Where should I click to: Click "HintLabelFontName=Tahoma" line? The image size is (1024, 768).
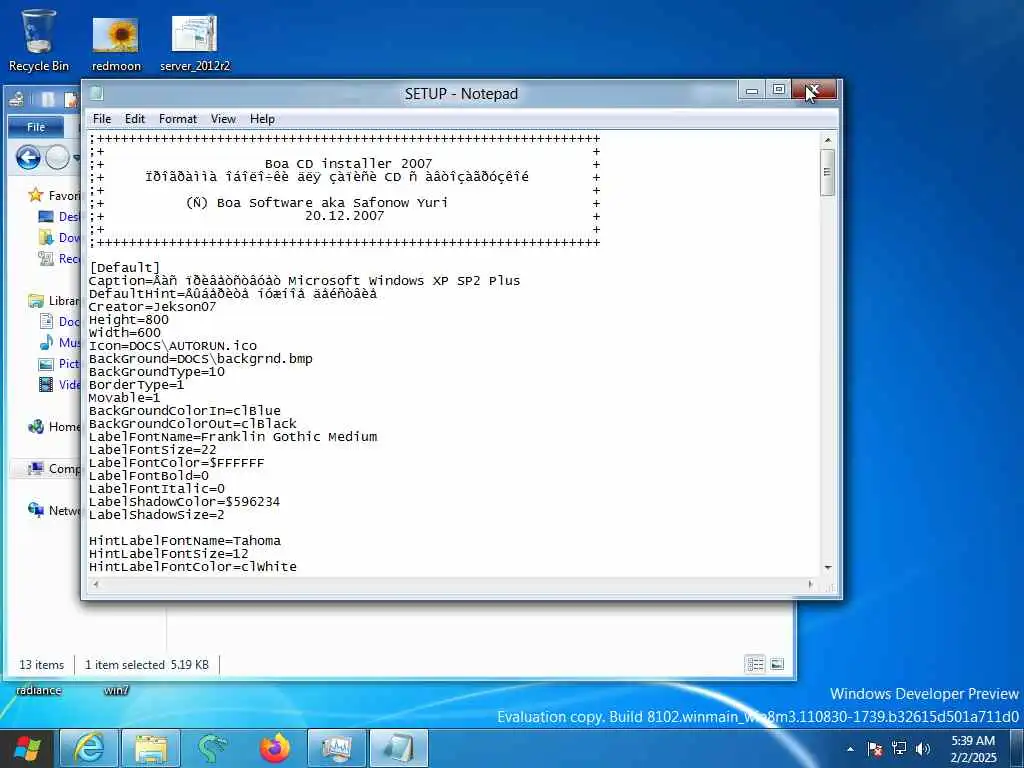click(185, 541)
